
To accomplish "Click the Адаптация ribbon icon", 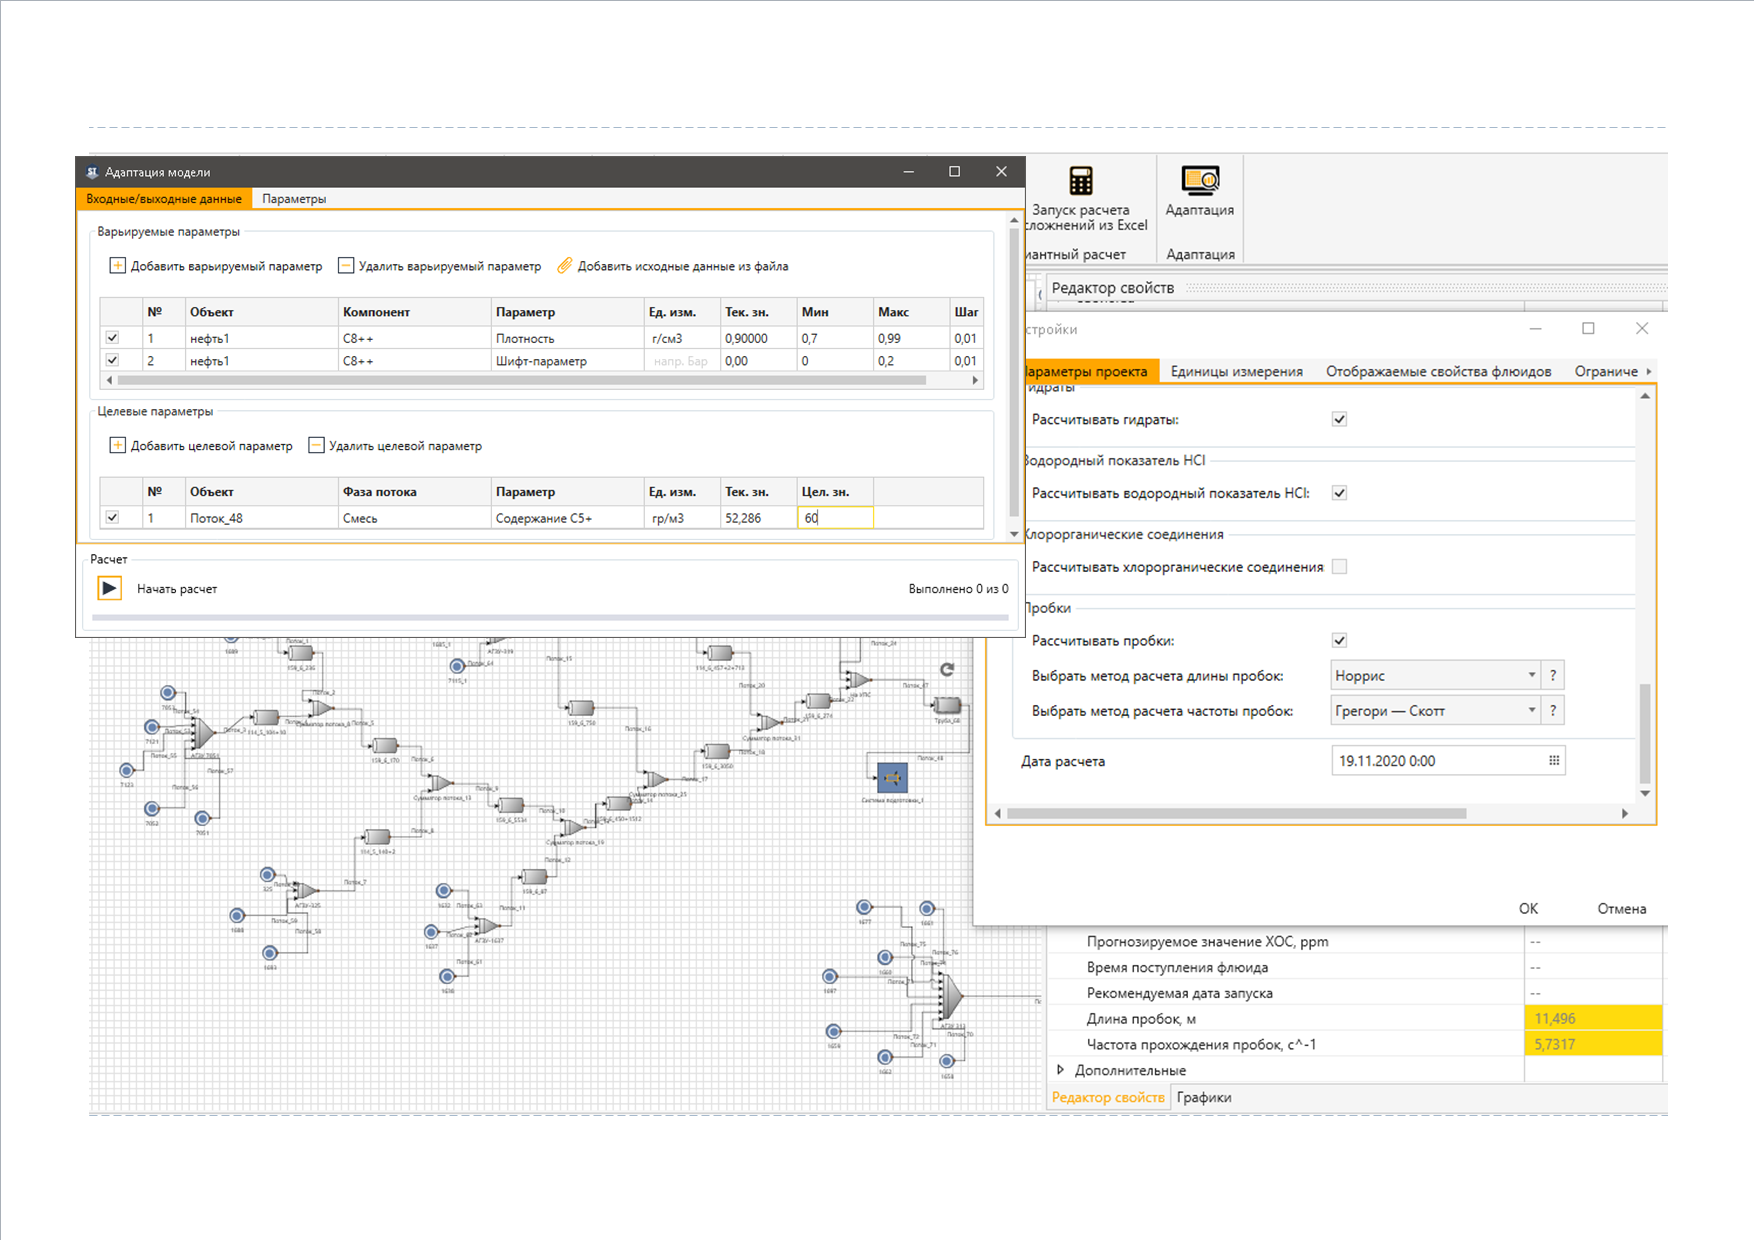I will [1200, 180].
